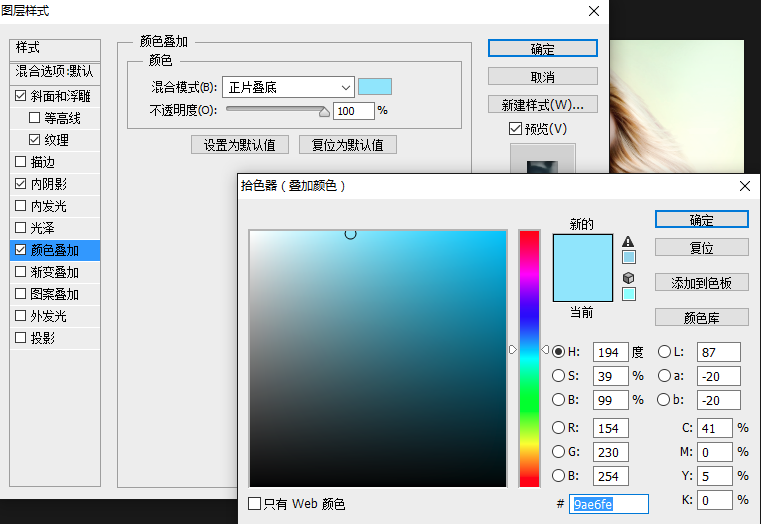
Task: Click the G value field showing 230
Action: (x=611, y=452)
